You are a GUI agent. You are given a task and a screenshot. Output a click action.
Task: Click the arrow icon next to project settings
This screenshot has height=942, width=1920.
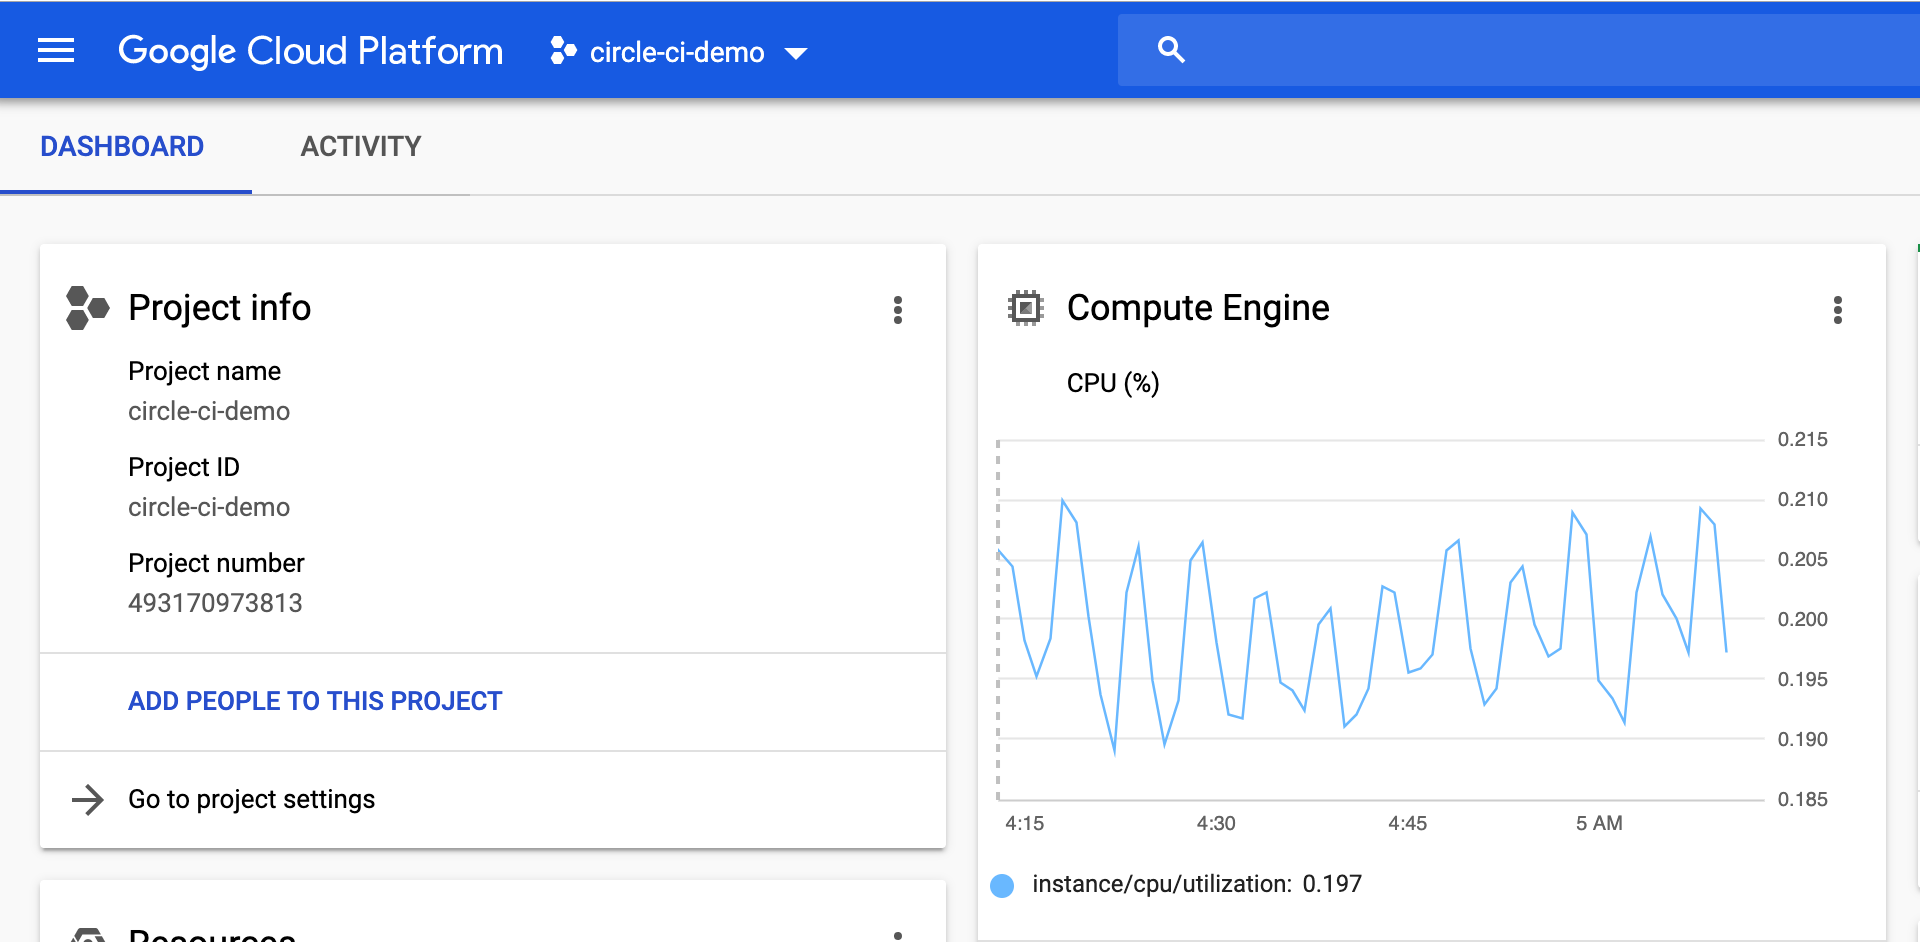tap(88, 799)
